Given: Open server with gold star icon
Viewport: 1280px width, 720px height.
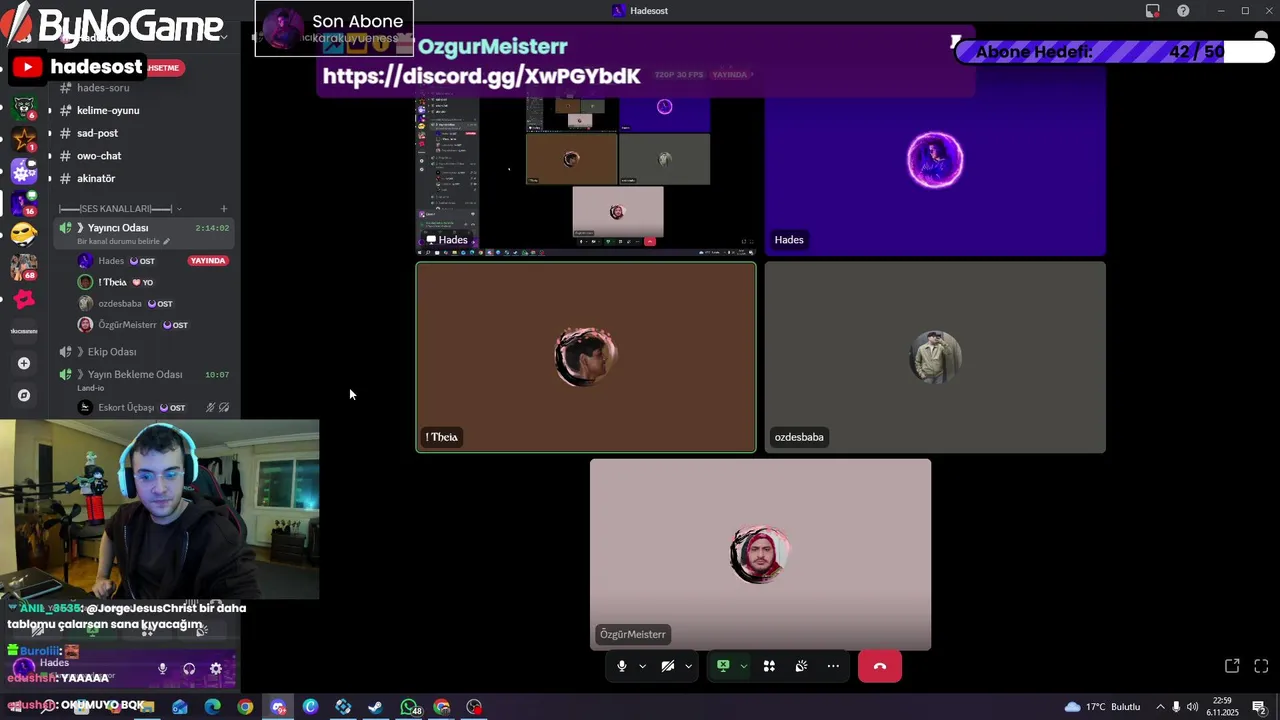Looking at the screenshot, I should pyautogui.click(x=24, y=139).
